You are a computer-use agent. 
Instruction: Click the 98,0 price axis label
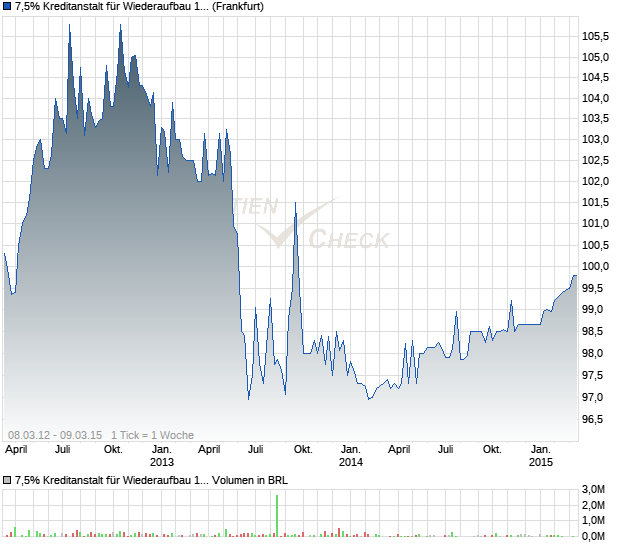(x=593, y=353)
